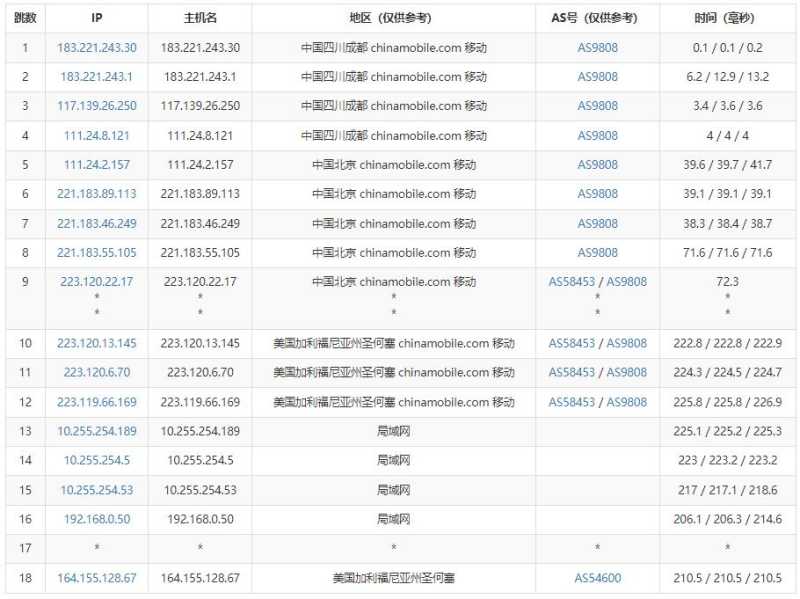Screen dimensions: 800x599
Task: Open AS9808 link in hop 12 row
Action: tap(627, 402)
